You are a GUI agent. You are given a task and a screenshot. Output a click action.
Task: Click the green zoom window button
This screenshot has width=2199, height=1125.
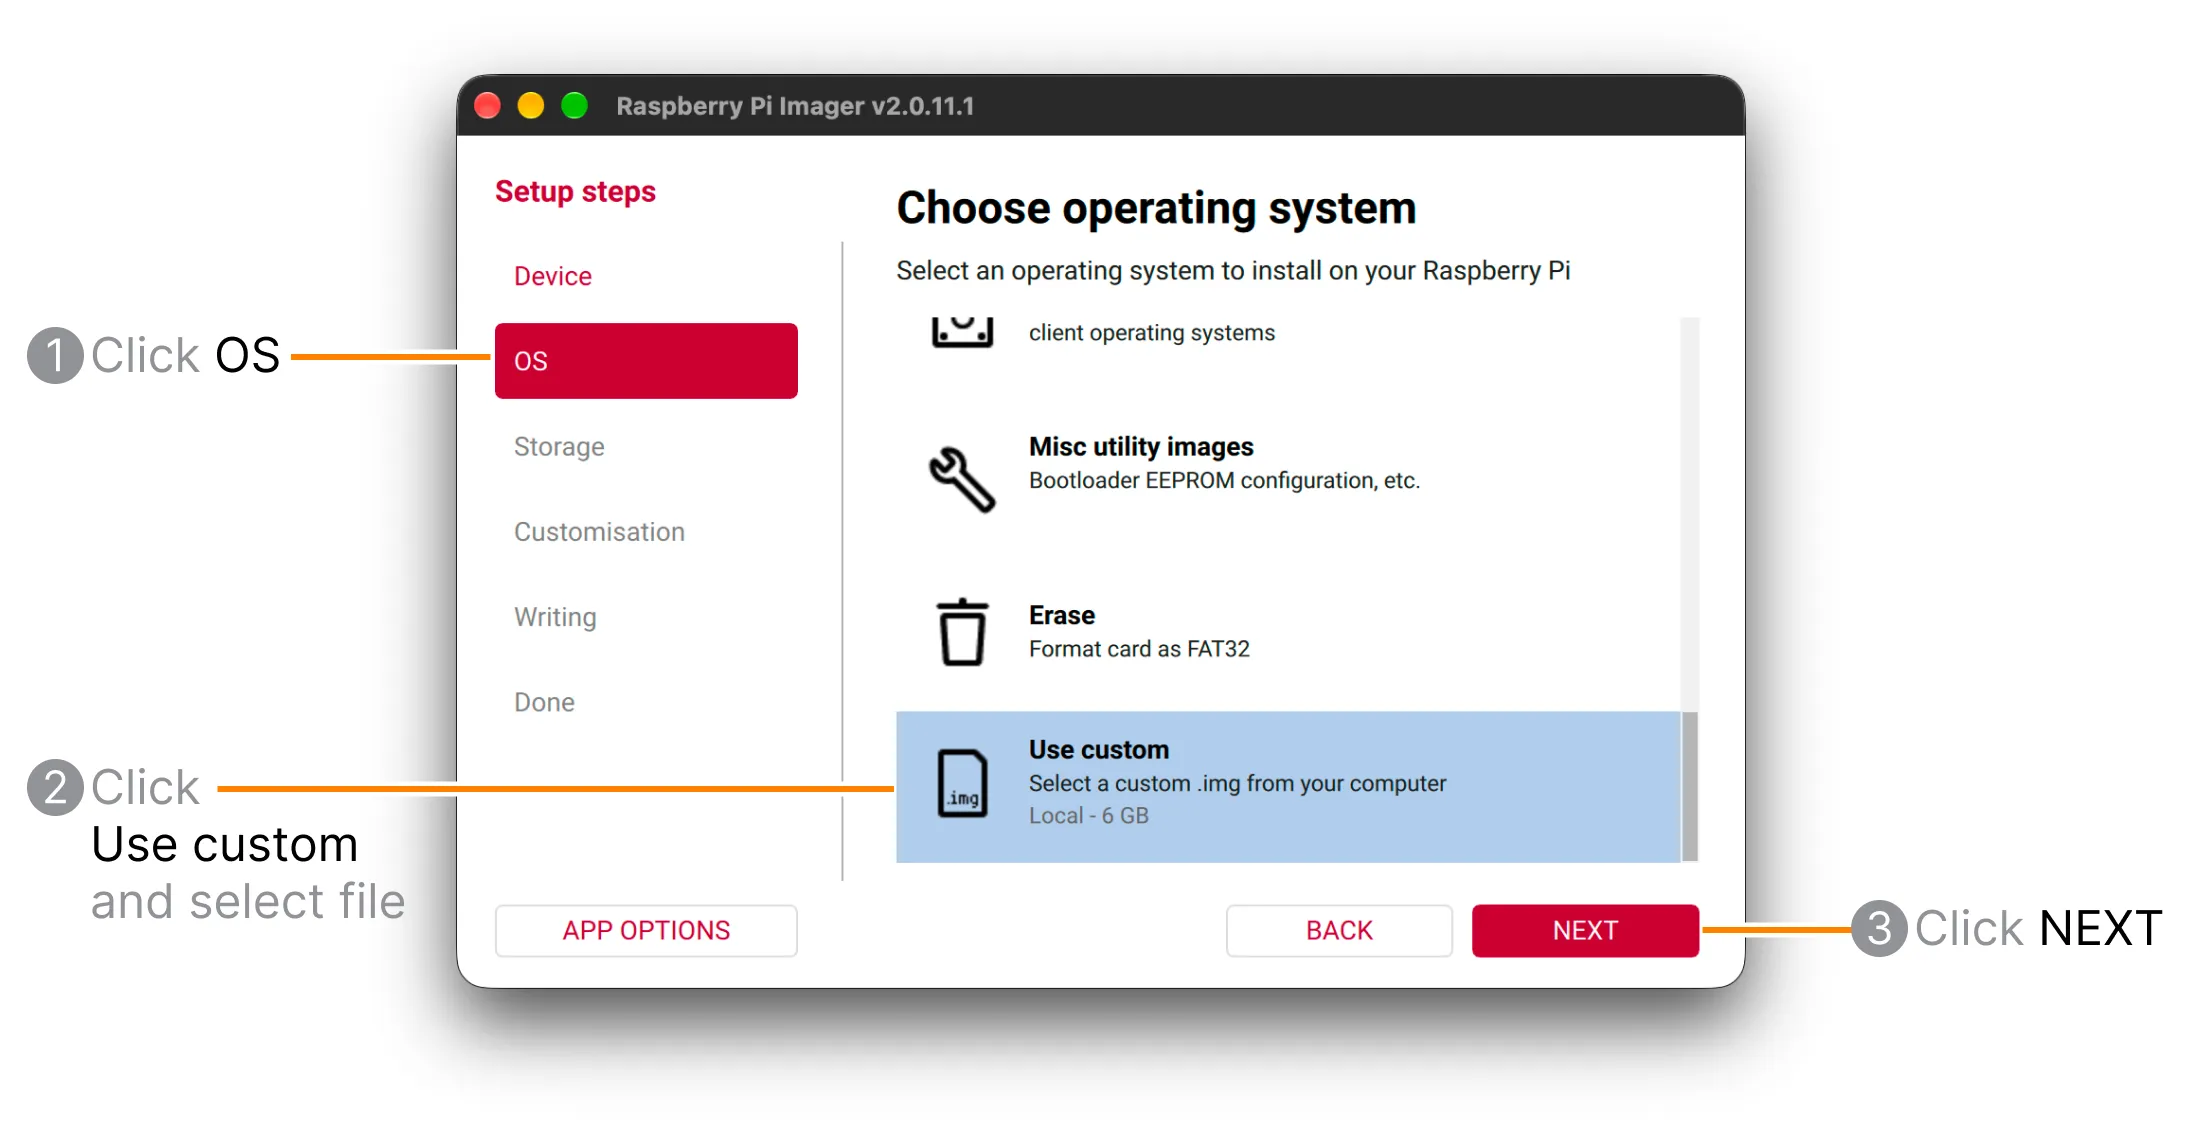(575, 105)
